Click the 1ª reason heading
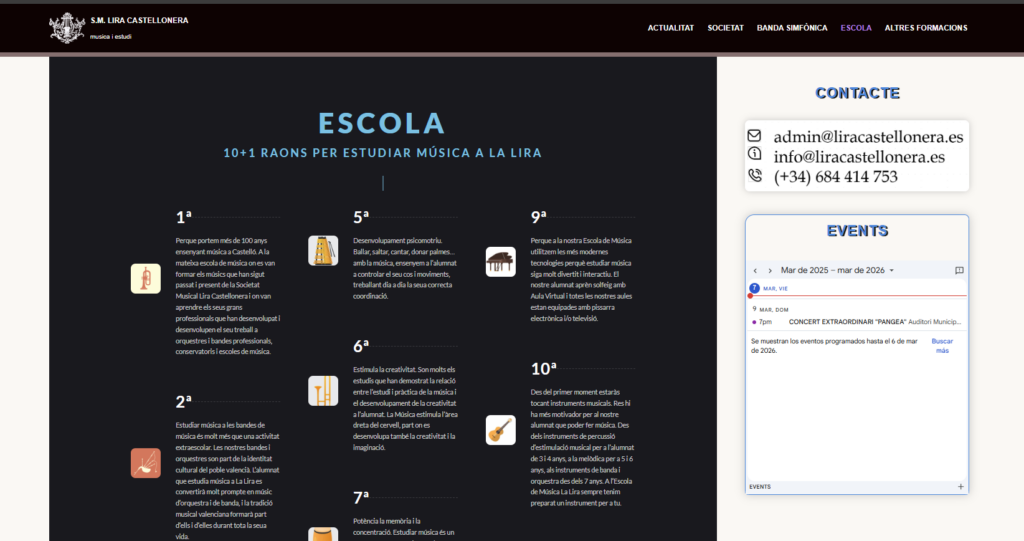The width and height of the screenshot is (1024, 541). [x=184, y=217]
